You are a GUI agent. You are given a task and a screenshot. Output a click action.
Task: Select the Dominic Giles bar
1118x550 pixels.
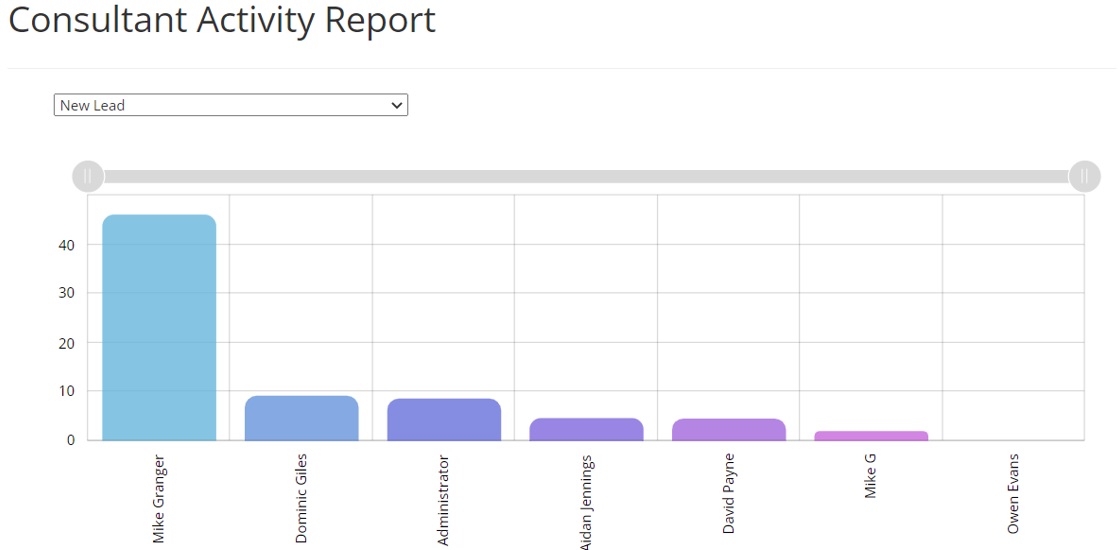pyautogui.click(x=301, y=418)
